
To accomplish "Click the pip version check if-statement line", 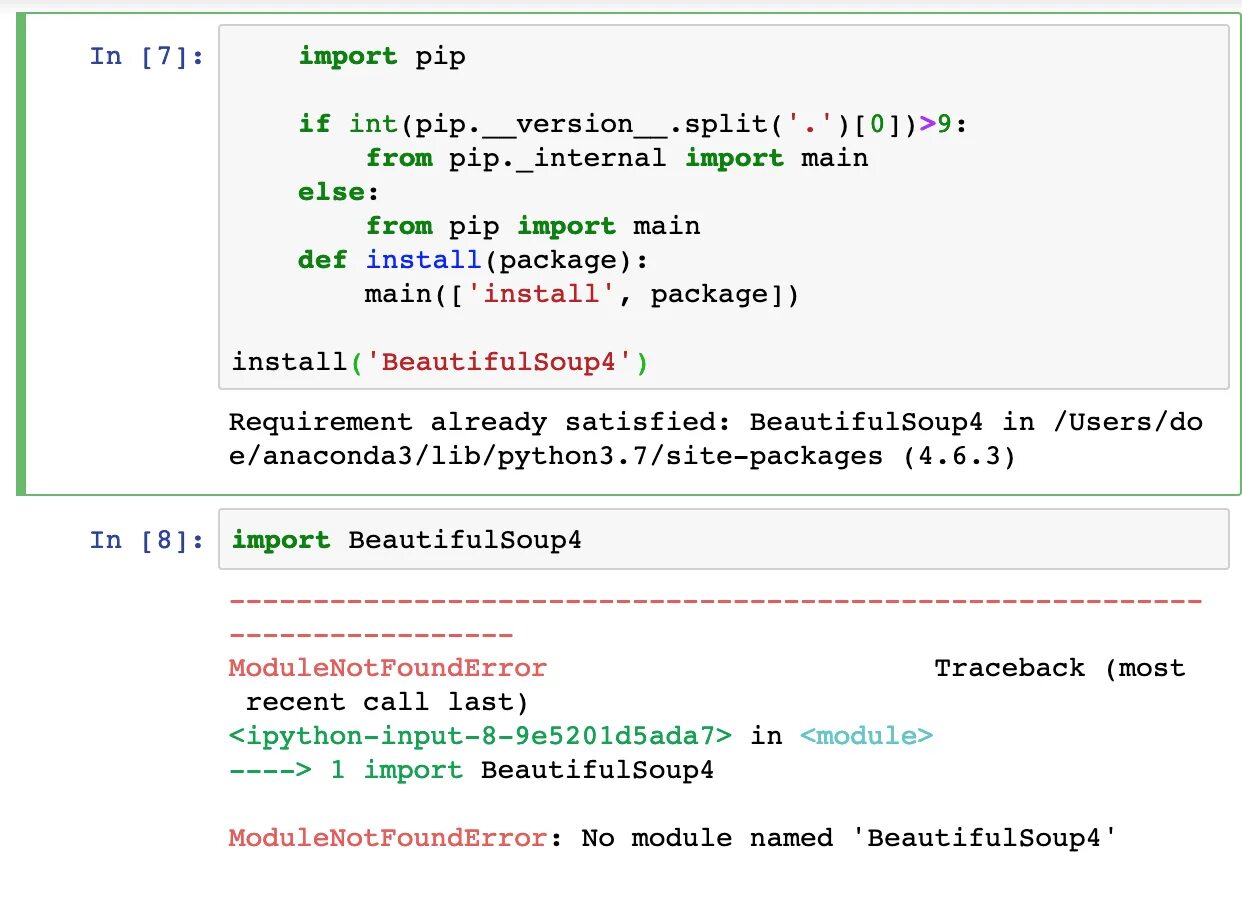I will pyautogui.click(x=634, y=124).
